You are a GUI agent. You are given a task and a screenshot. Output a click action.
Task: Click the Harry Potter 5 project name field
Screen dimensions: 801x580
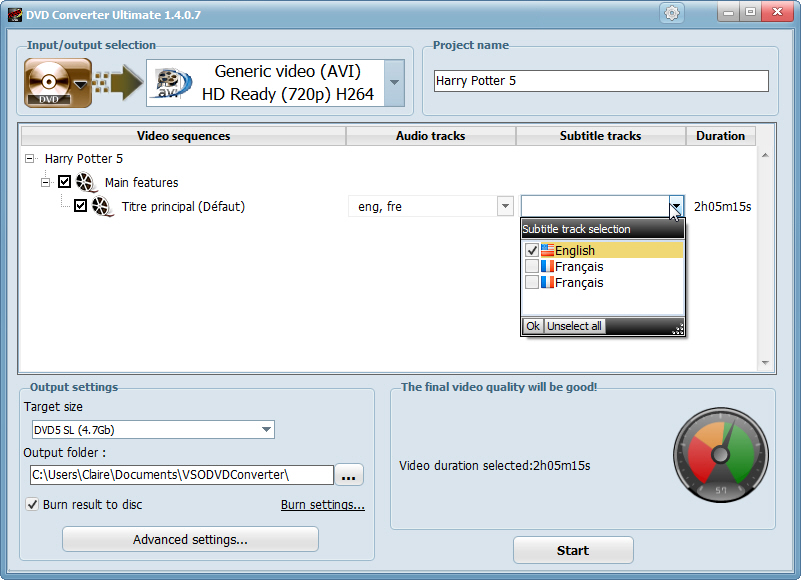click(x=600, y=80)
